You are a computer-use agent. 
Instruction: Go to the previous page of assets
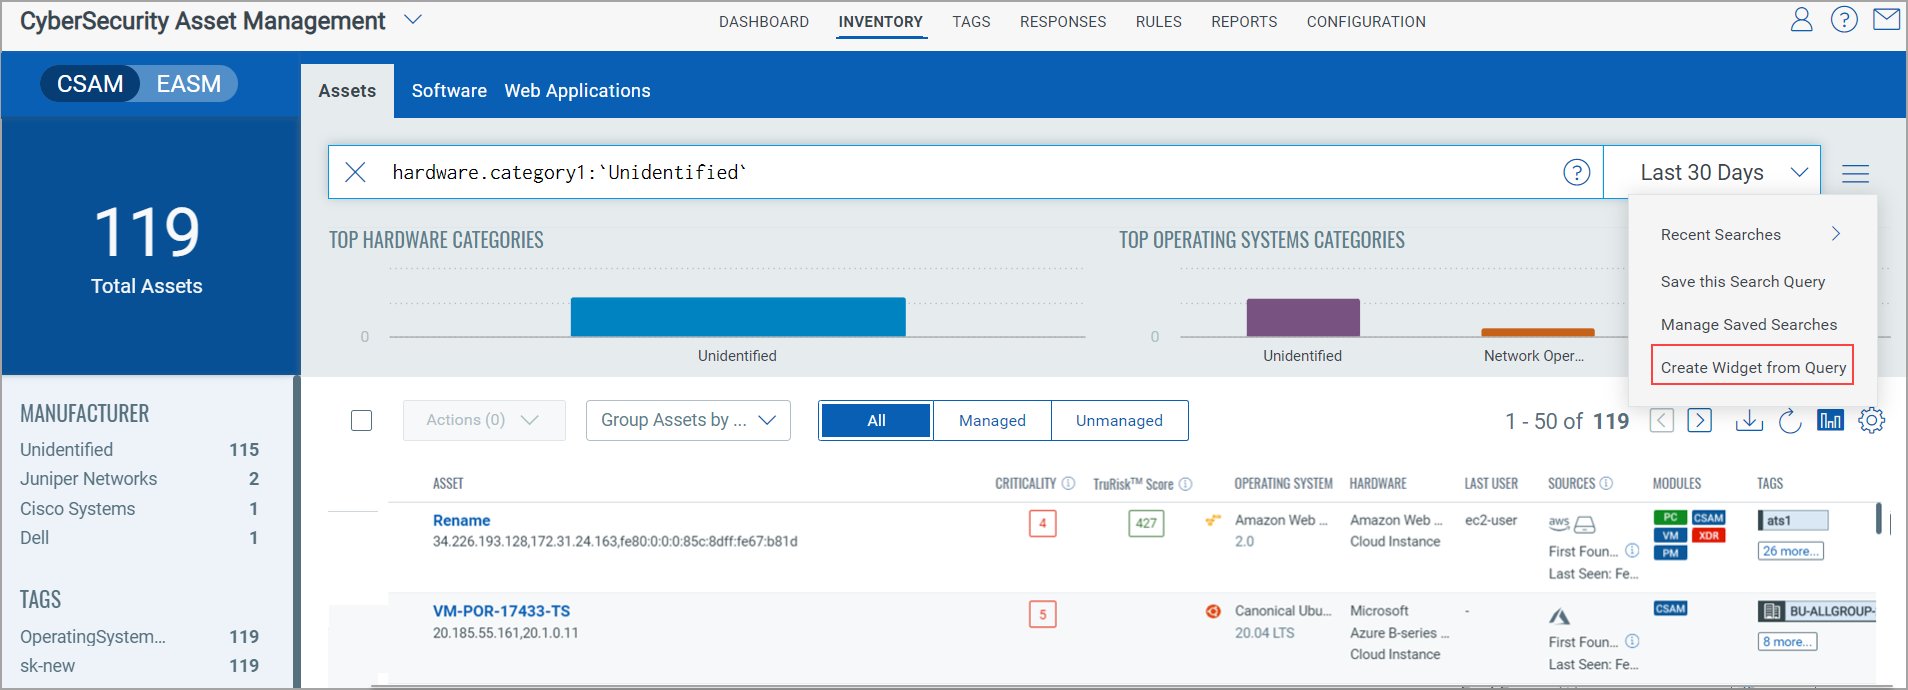coord(1662,420)
